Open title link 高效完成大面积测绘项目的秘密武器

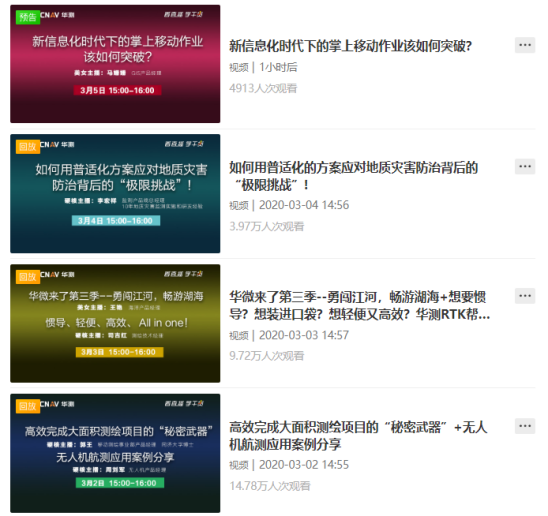(x=358, y=436)
